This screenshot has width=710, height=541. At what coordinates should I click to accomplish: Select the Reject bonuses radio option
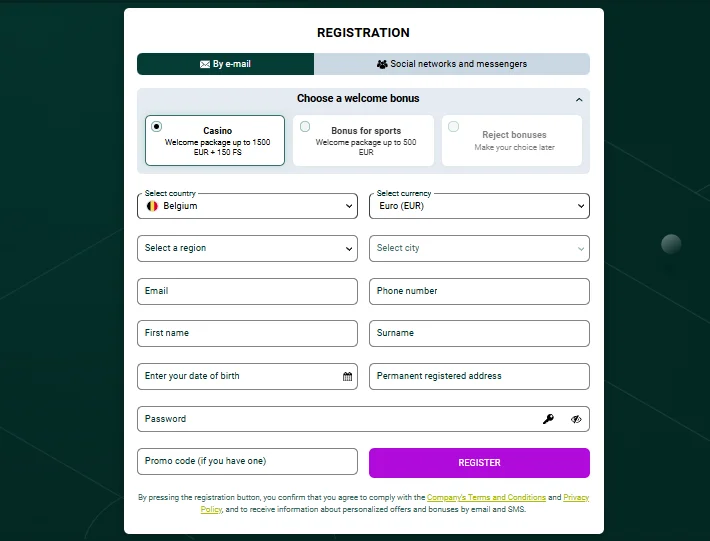click(x=454, y=127)
